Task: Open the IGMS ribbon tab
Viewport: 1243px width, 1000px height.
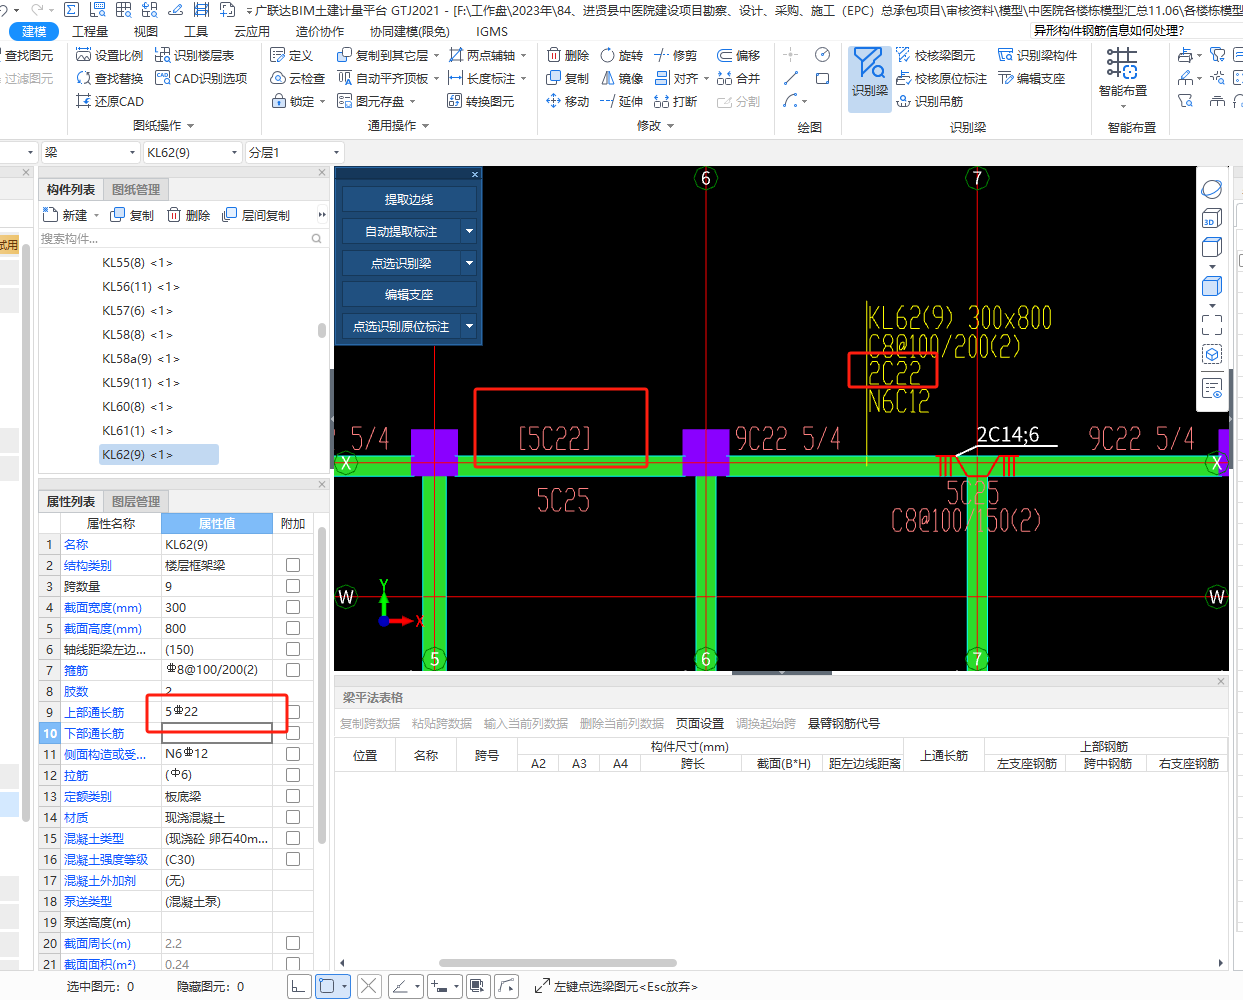Action: 491,31
